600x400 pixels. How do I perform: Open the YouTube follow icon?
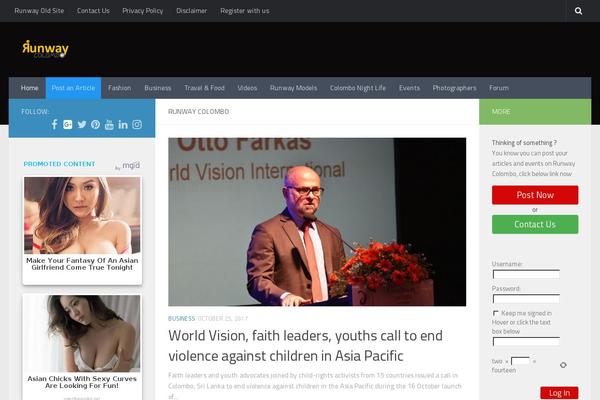coord(109,124)
